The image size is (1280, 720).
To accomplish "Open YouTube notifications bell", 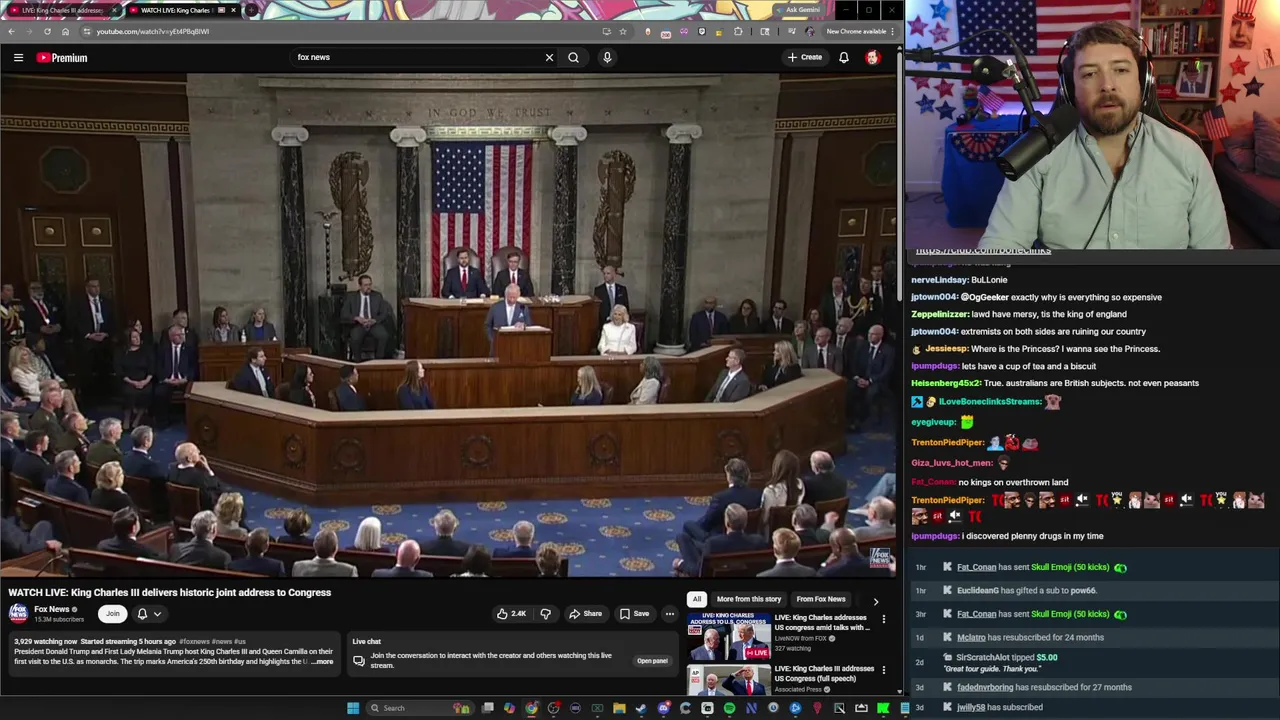I will point(844,57).
